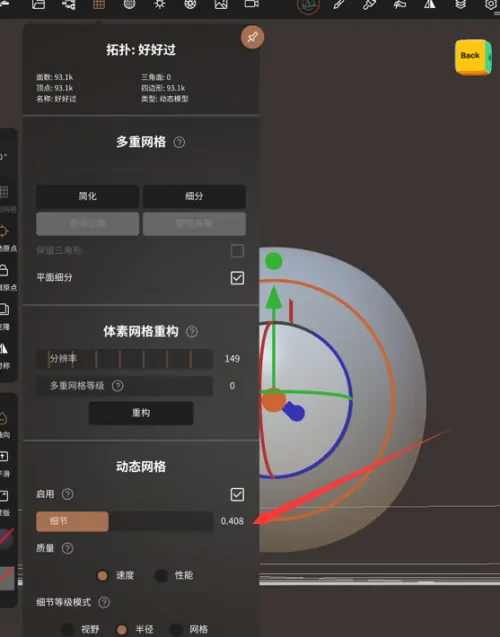Open the Gizmo tool settings circle icon
Image resolution: width=500 pixels, height=637 pixels.
[x=309, y=6]
